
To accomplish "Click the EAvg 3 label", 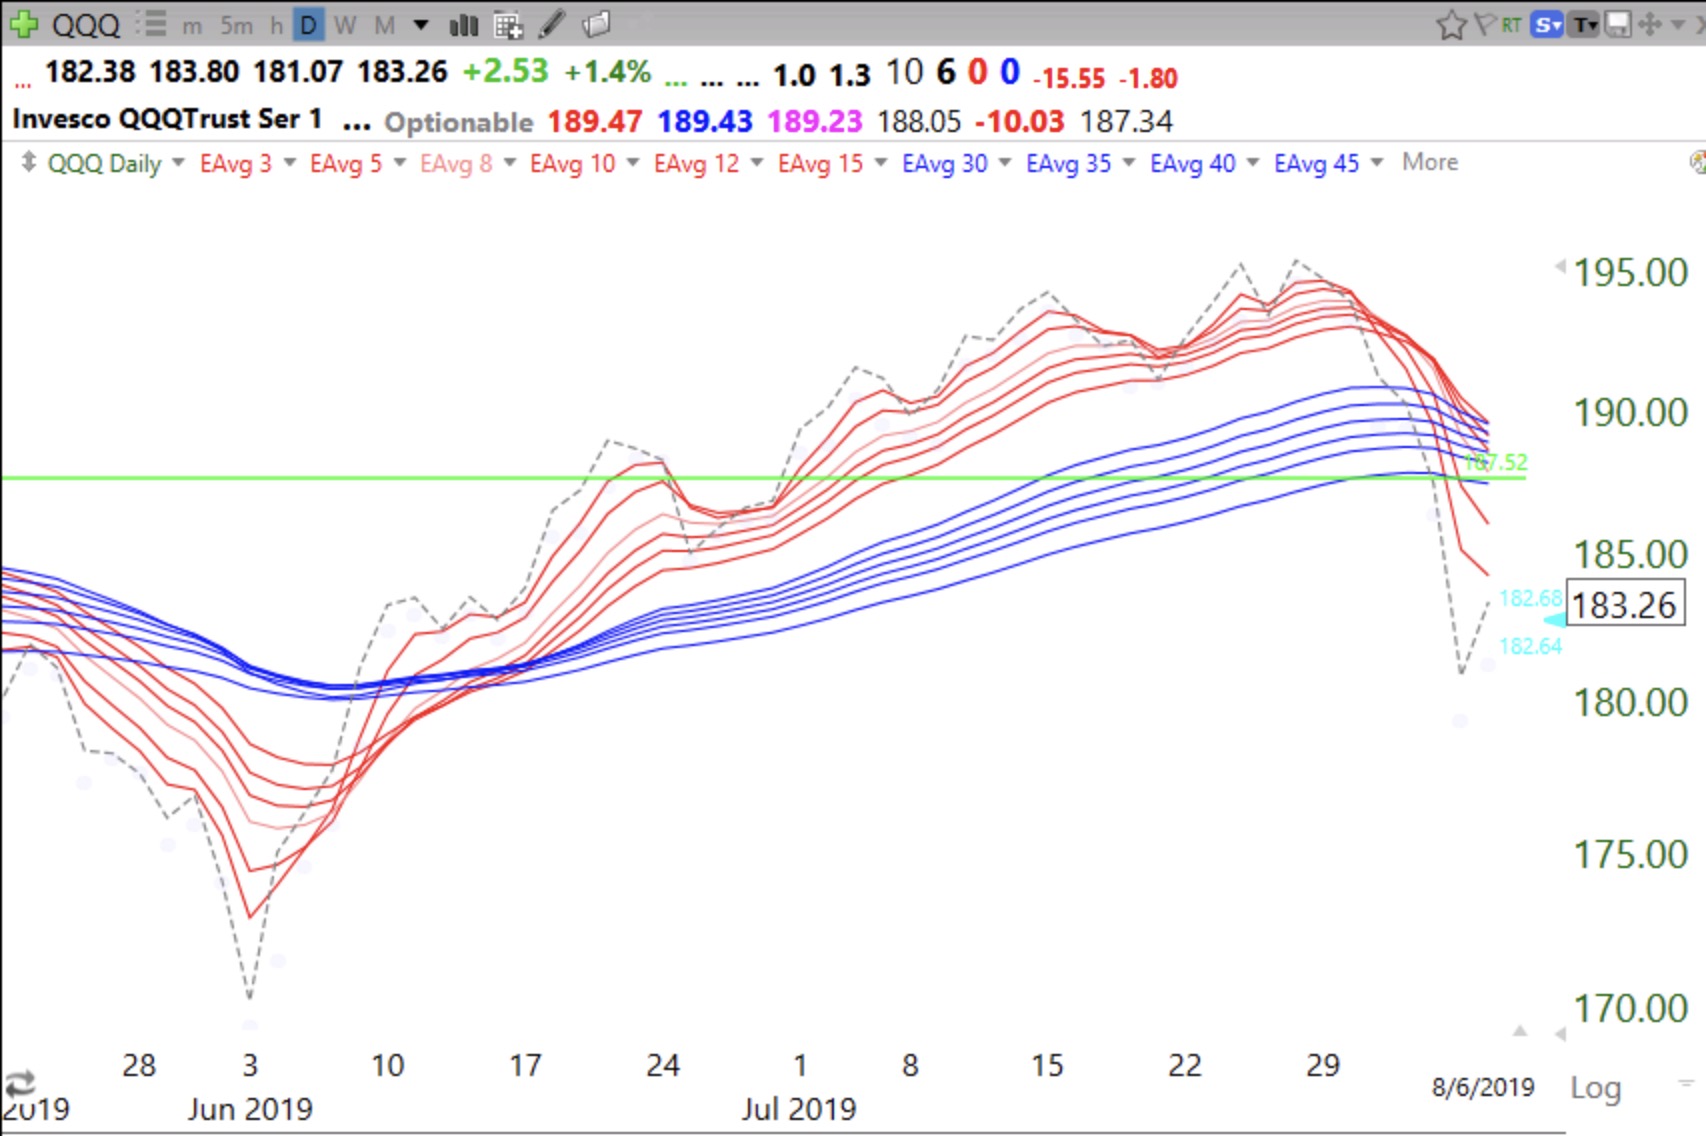I will (235, 163).
